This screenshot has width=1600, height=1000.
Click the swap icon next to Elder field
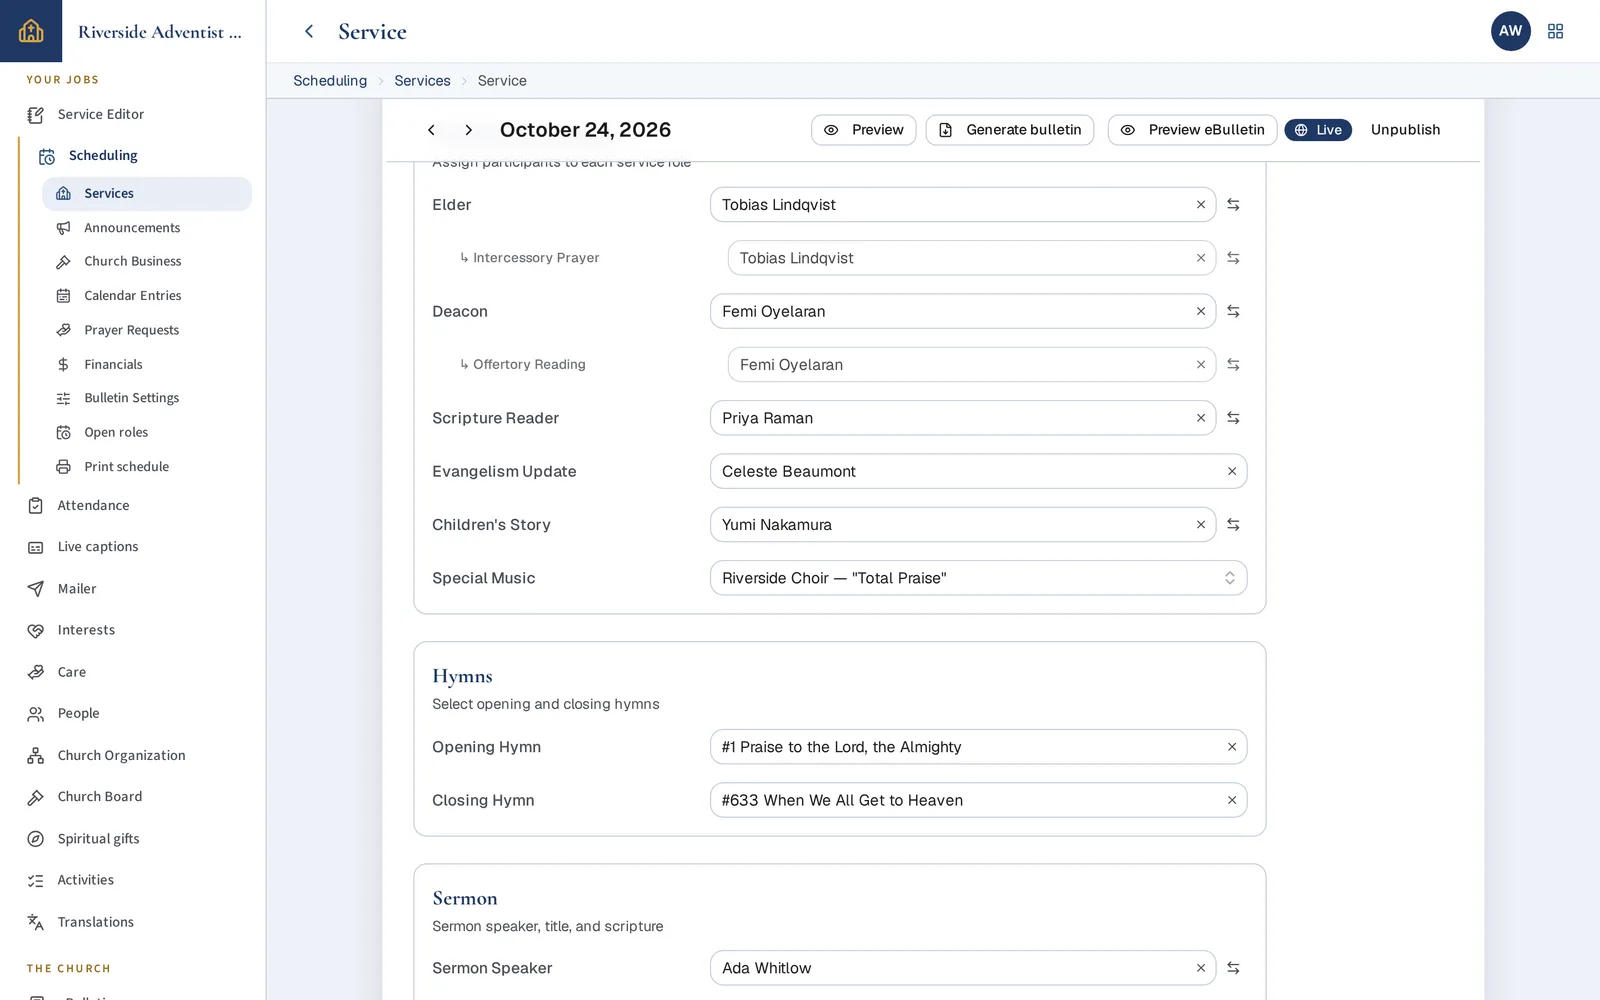coord(1233,205)
